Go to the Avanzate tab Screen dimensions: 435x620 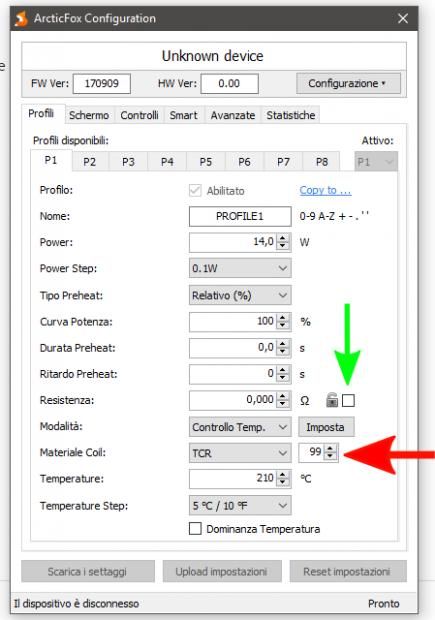click(233, 115)
